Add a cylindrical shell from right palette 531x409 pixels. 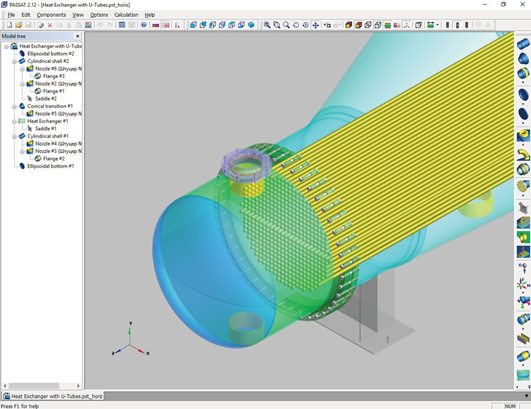point(523,44)
